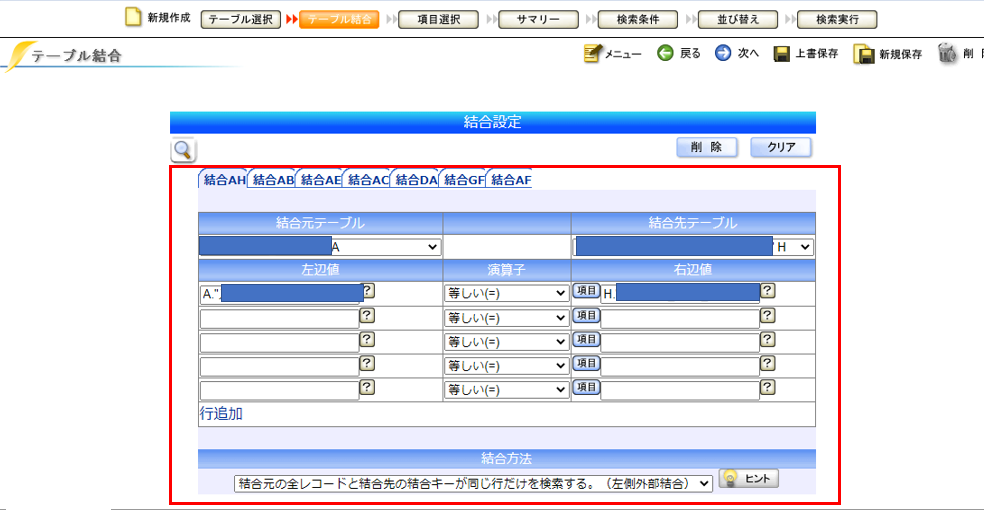Click the 上書保存 floppy disk icon

781,54
